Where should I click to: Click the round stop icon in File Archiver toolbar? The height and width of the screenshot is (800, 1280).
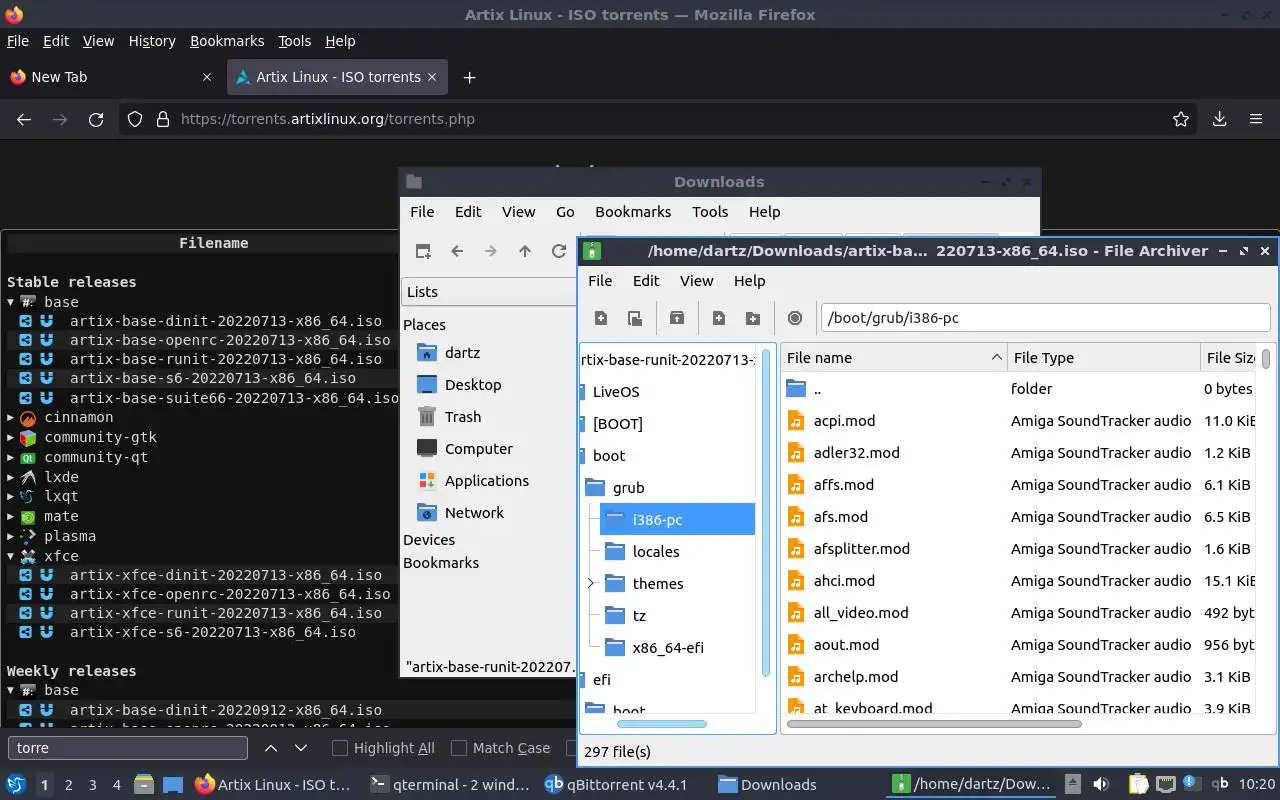coord(795,318)
